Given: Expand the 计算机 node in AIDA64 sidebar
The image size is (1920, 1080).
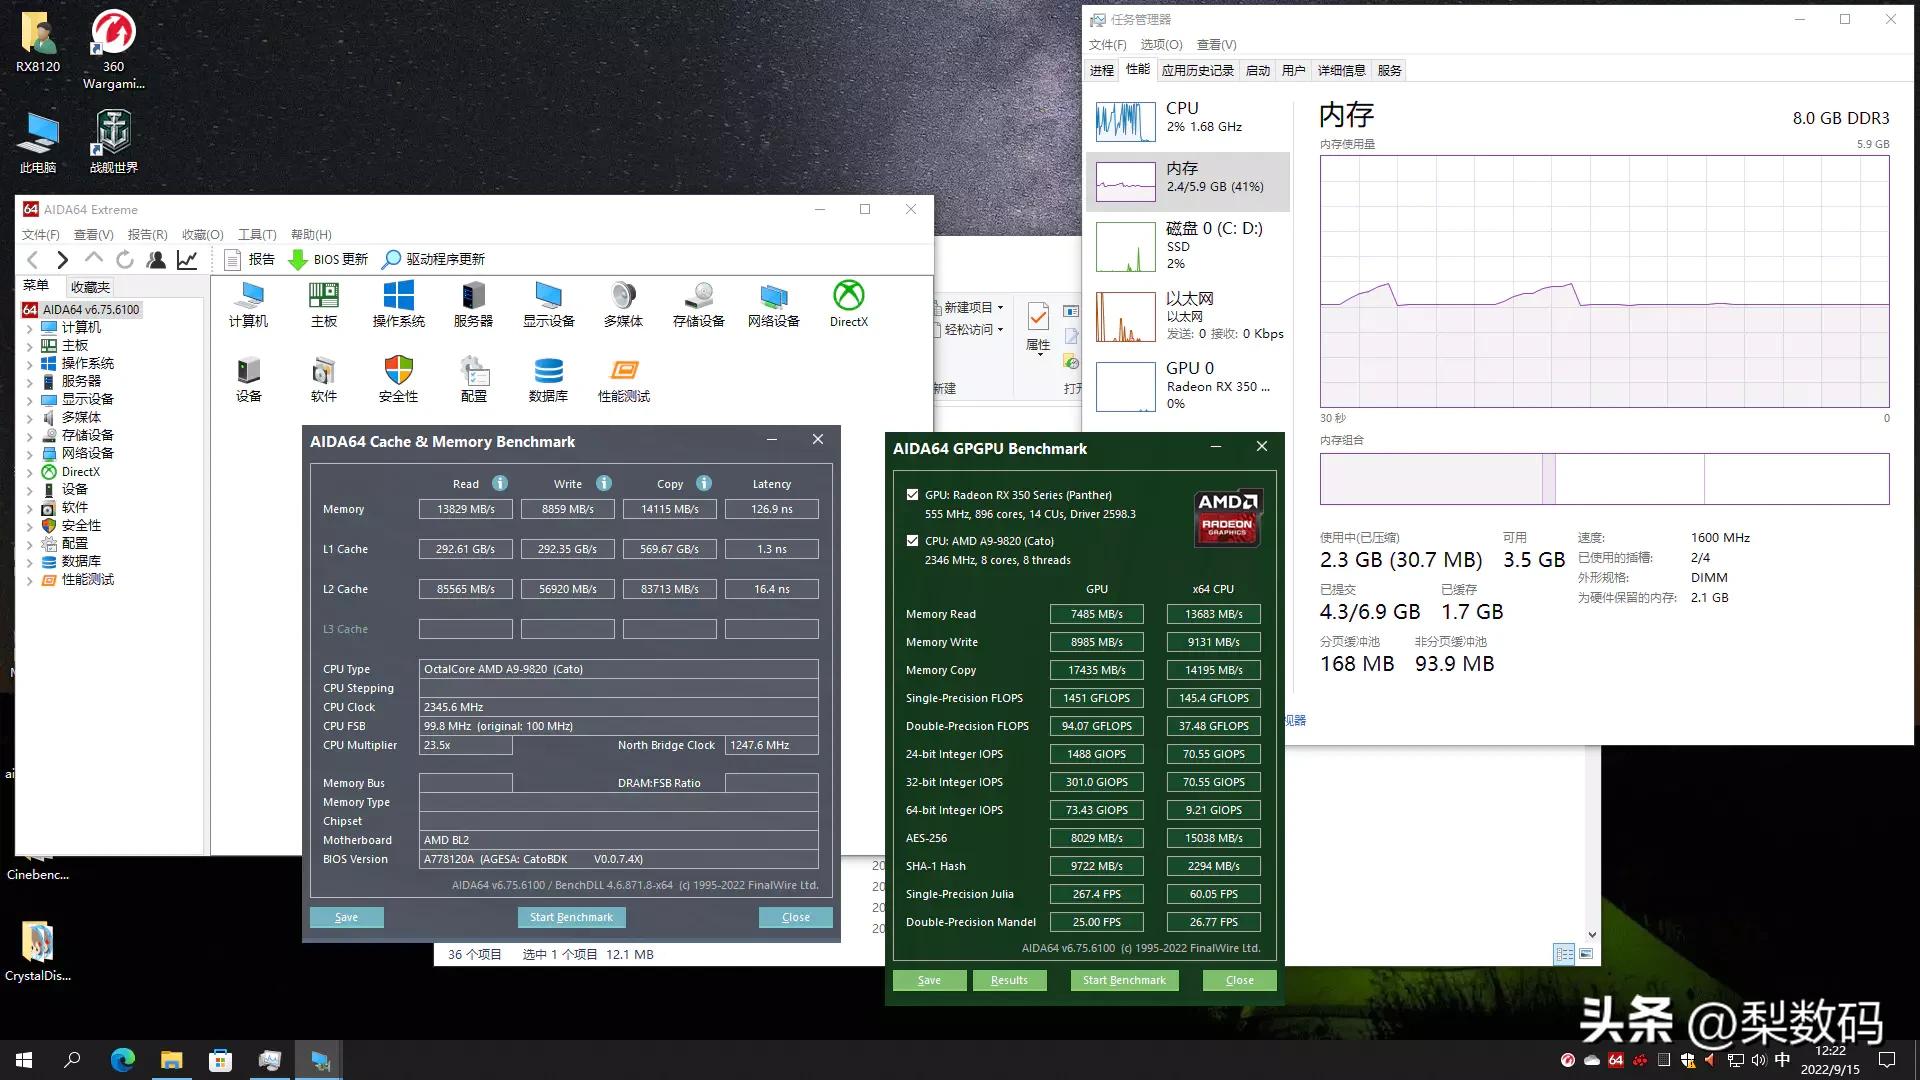Looking at the screenshot, I should click(31, 327).
